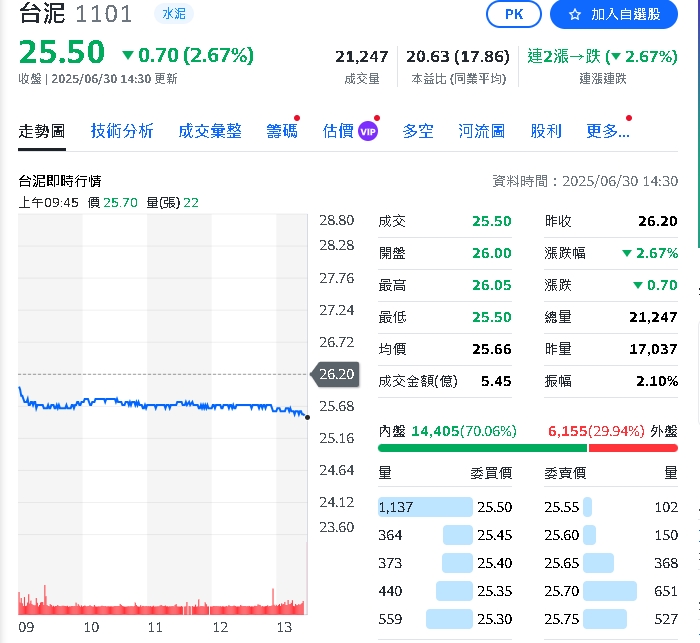Click the 成交量 value 21,247 at top
This screenshot has height=643, width=700.
[x=362, y=57]
